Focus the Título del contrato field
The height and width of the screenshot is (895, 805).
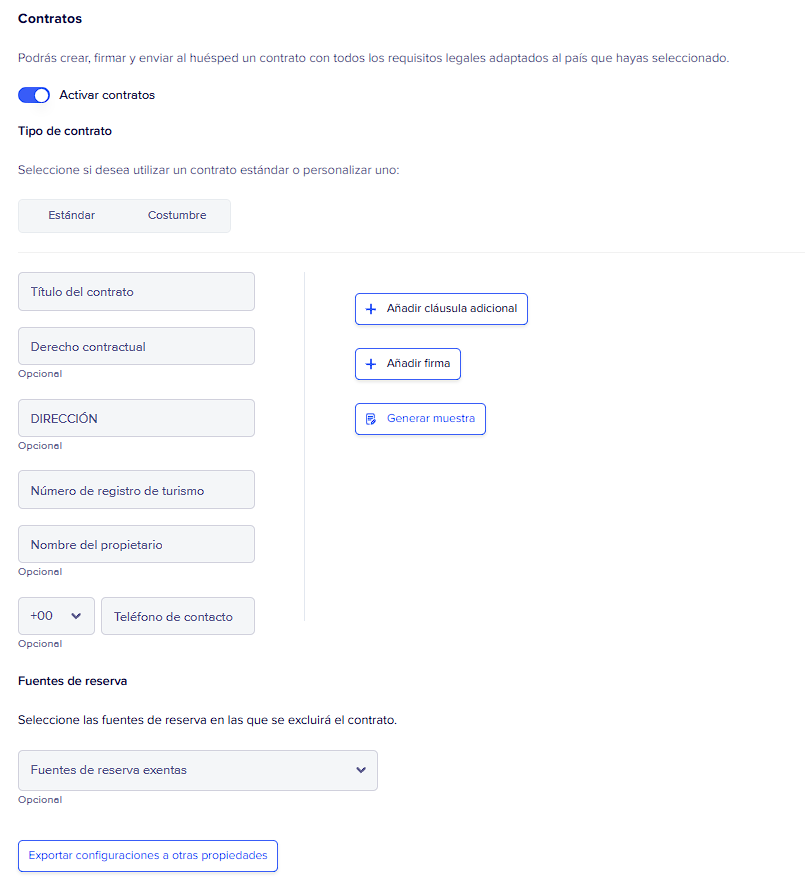click(x=136, y=292)
